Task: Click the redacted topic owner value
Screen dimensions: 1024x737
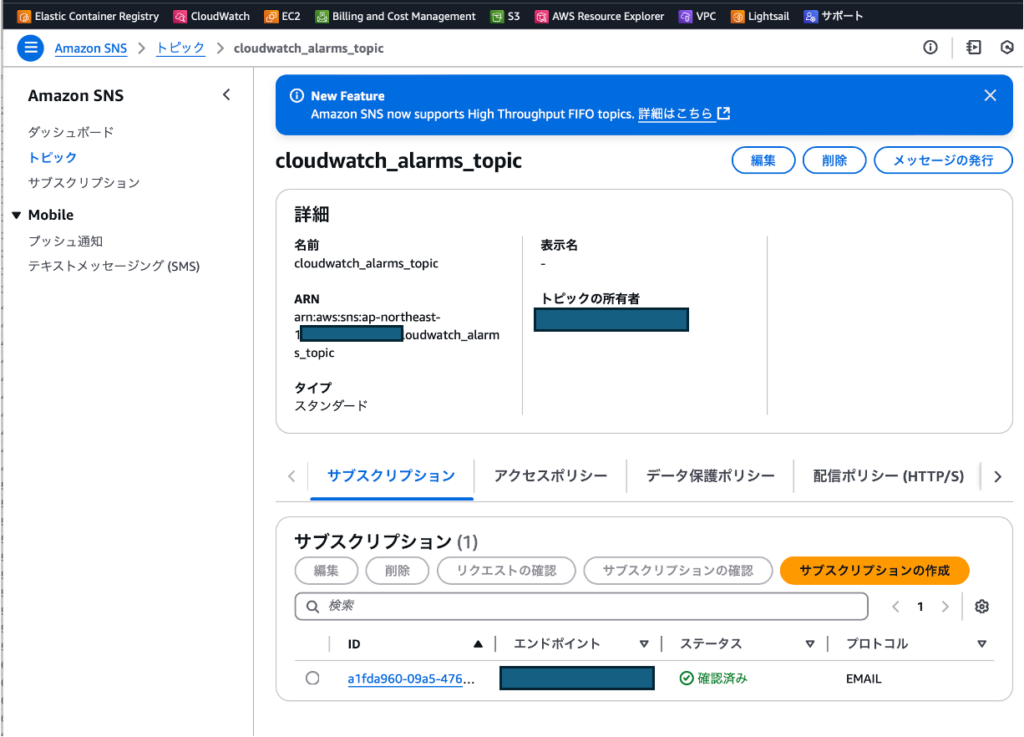Action: (x=611, y=320)
